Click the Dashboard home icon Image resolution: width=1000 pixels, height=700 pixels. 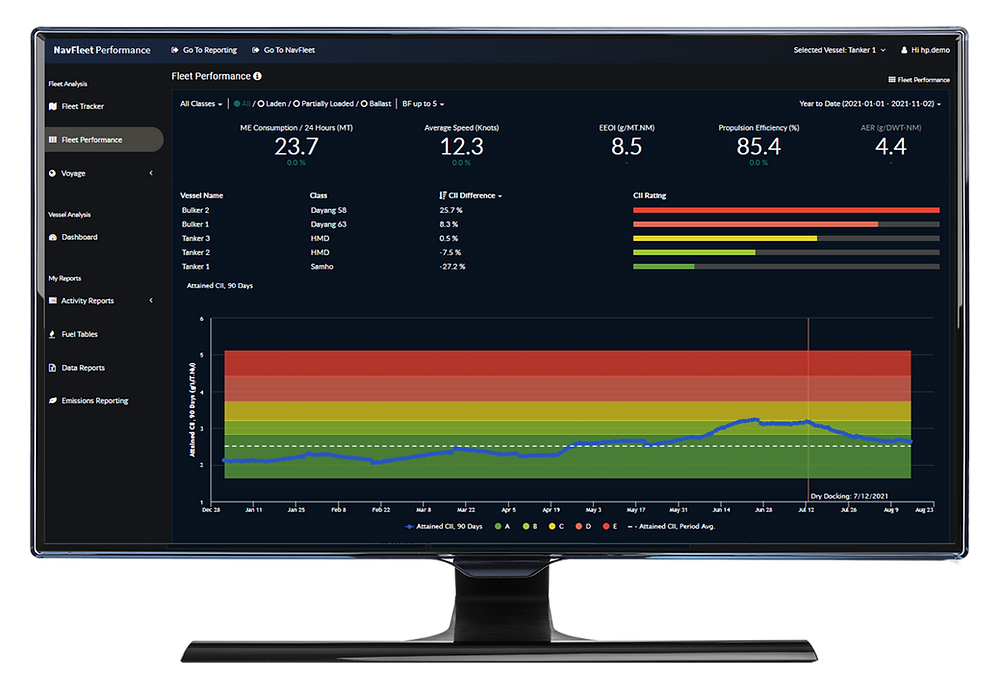click(x=52, y=237)
